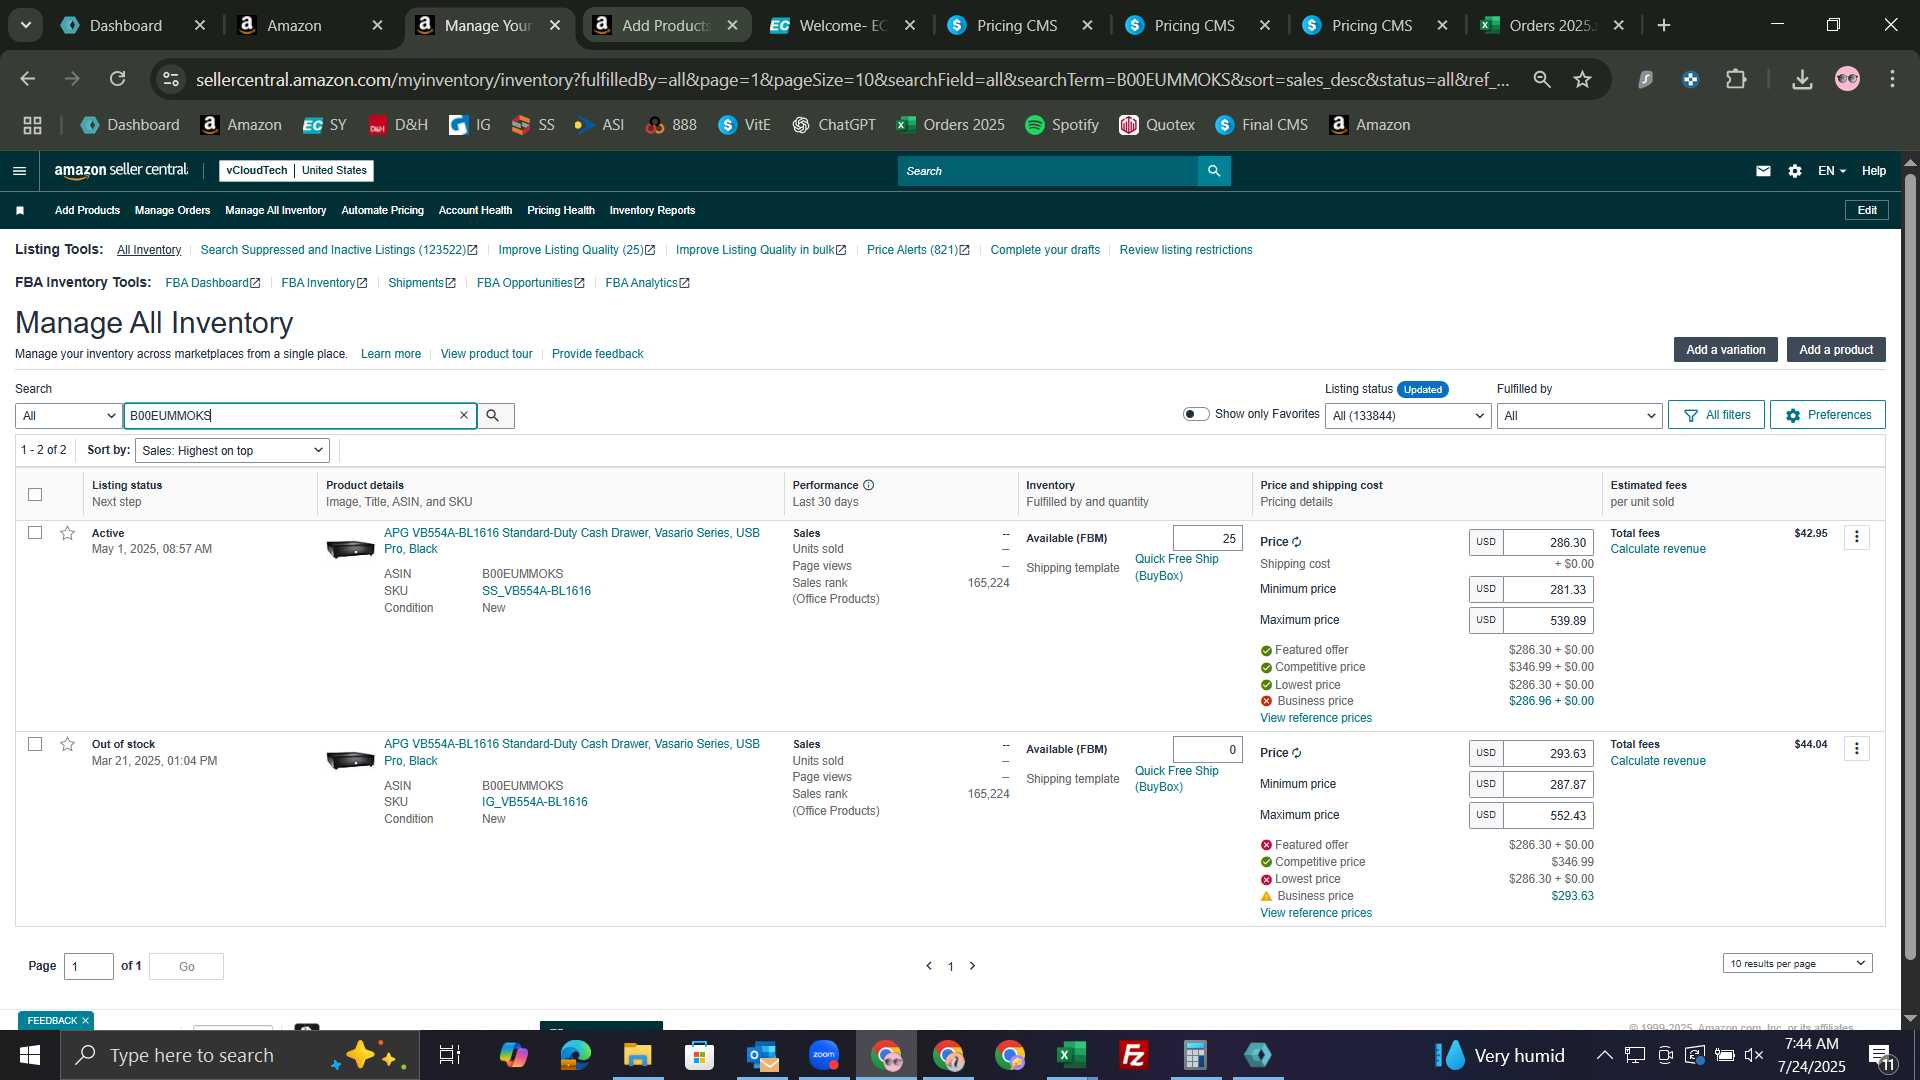The image size is (1920, 1080).
Task: Click Calculate revenue for the $42.95 fees listing
Action: click(1657, 549)
